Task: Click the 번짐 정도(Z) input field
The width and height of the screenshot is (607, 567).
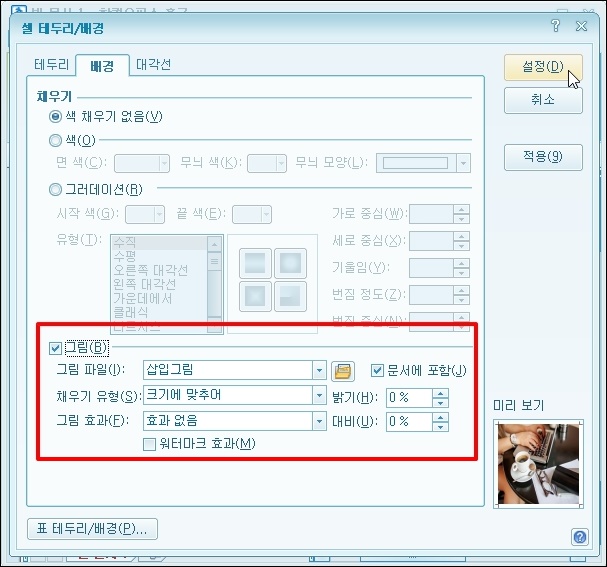Action: point(431,295)
